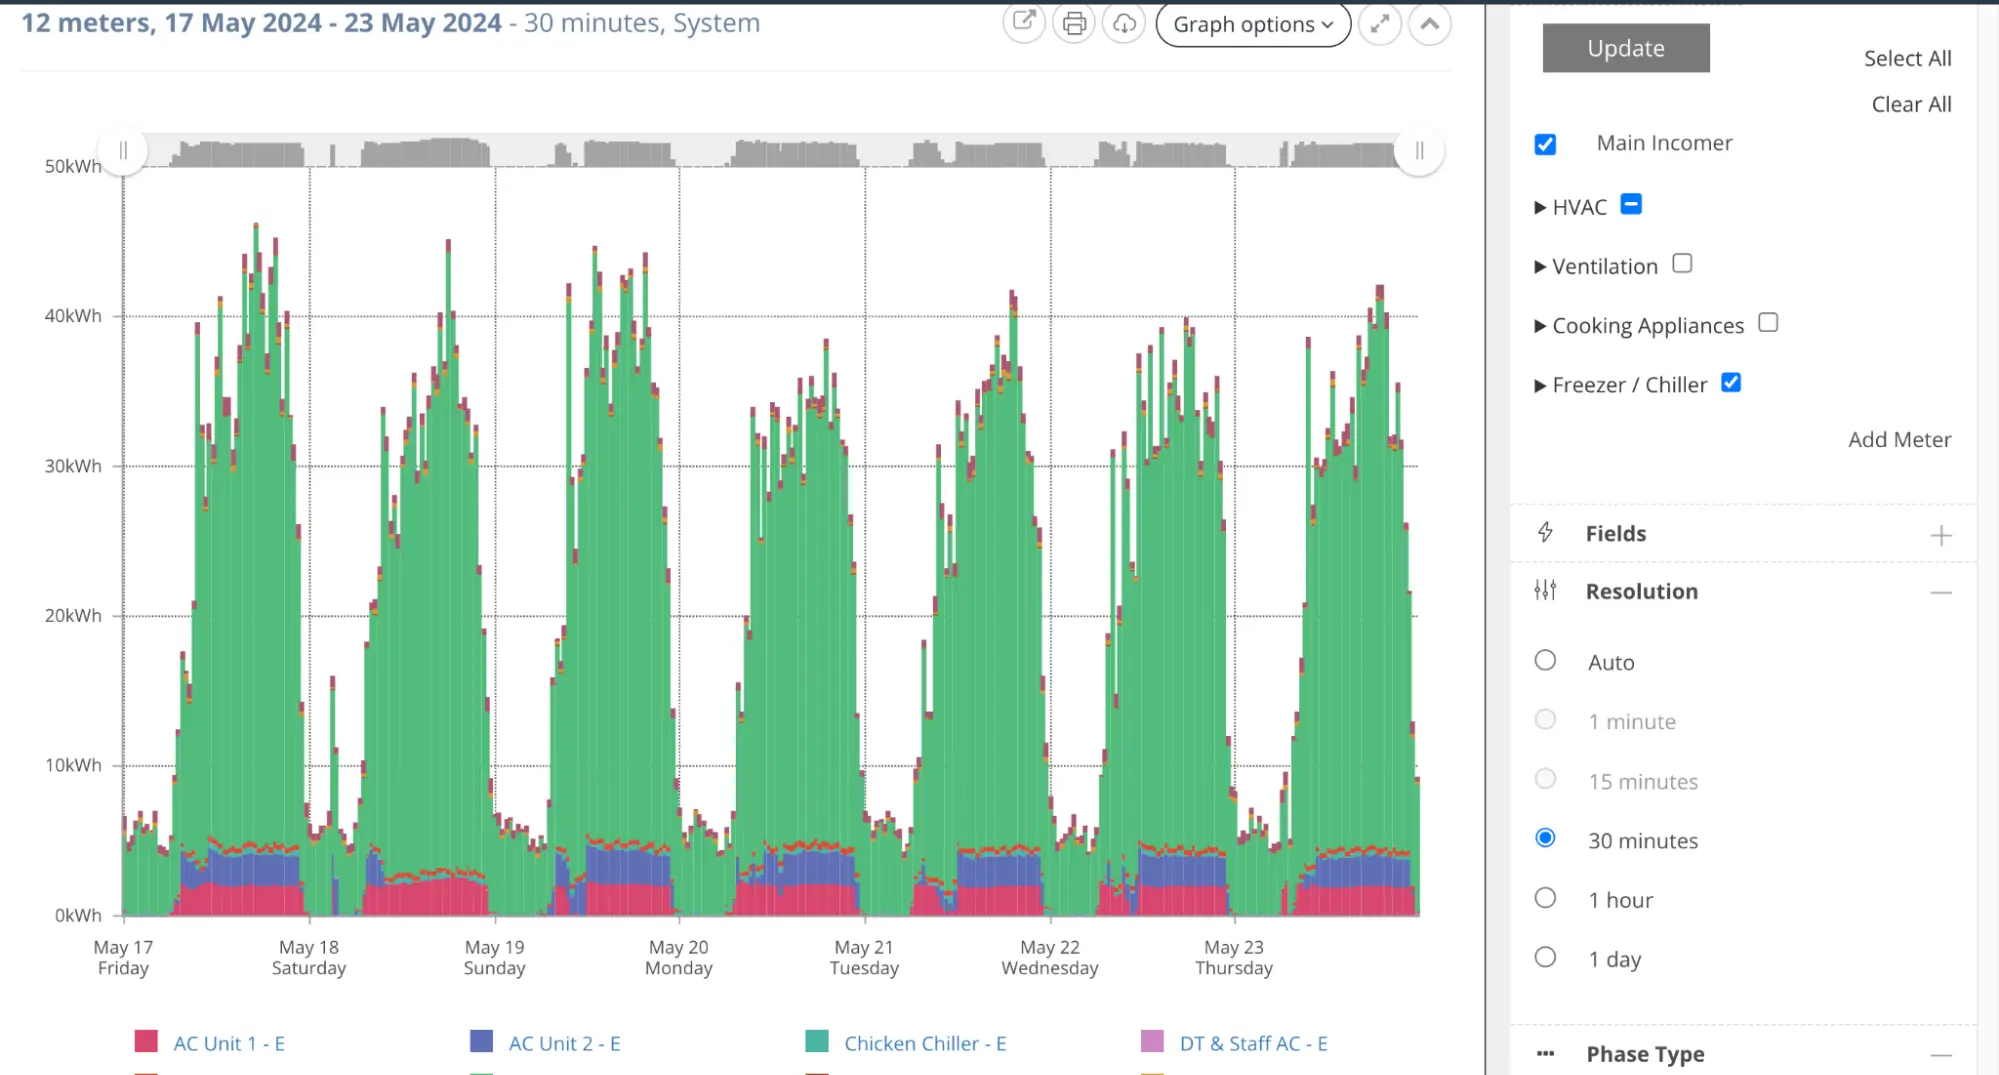Expand the Freezer / Chiller group

[x=1540, y=386]
